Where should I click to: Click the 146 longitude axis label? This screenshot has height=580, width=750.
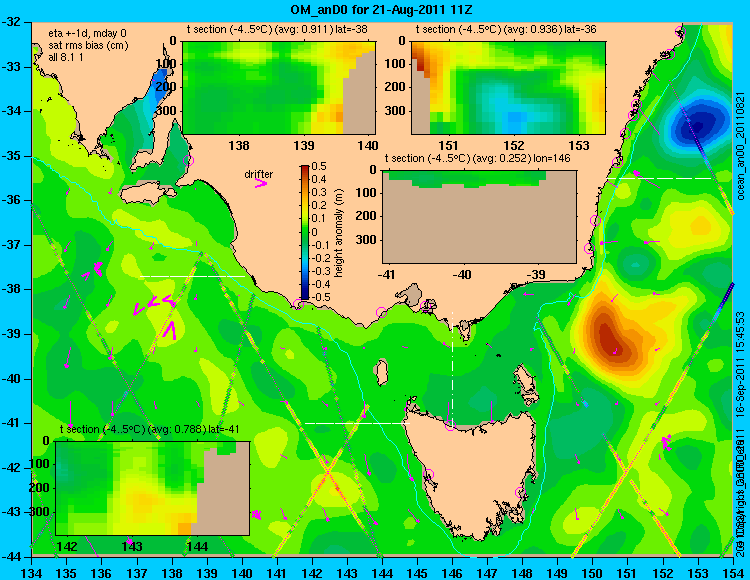tap(452, 573)
